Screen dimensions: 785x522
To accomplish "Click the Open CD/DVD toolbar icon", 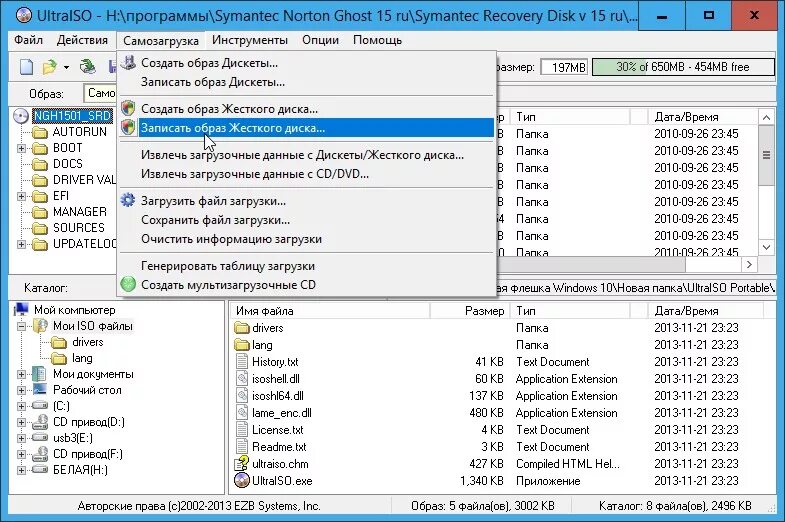I will [x=88, y=66].
